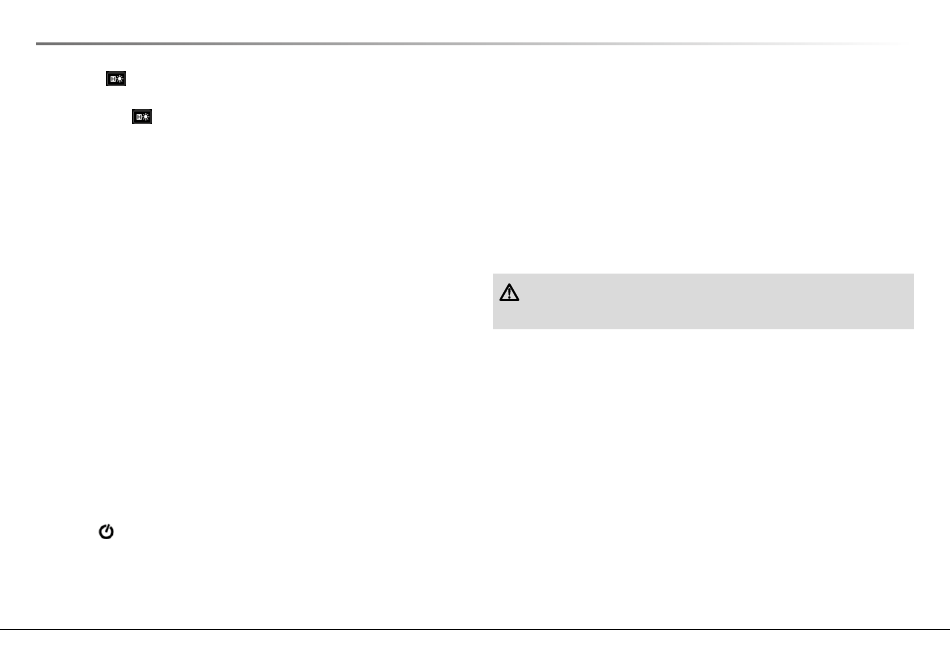950x670 pixels.
Task: Click the black background of the upper brightness button
Action: coord(108,84)
